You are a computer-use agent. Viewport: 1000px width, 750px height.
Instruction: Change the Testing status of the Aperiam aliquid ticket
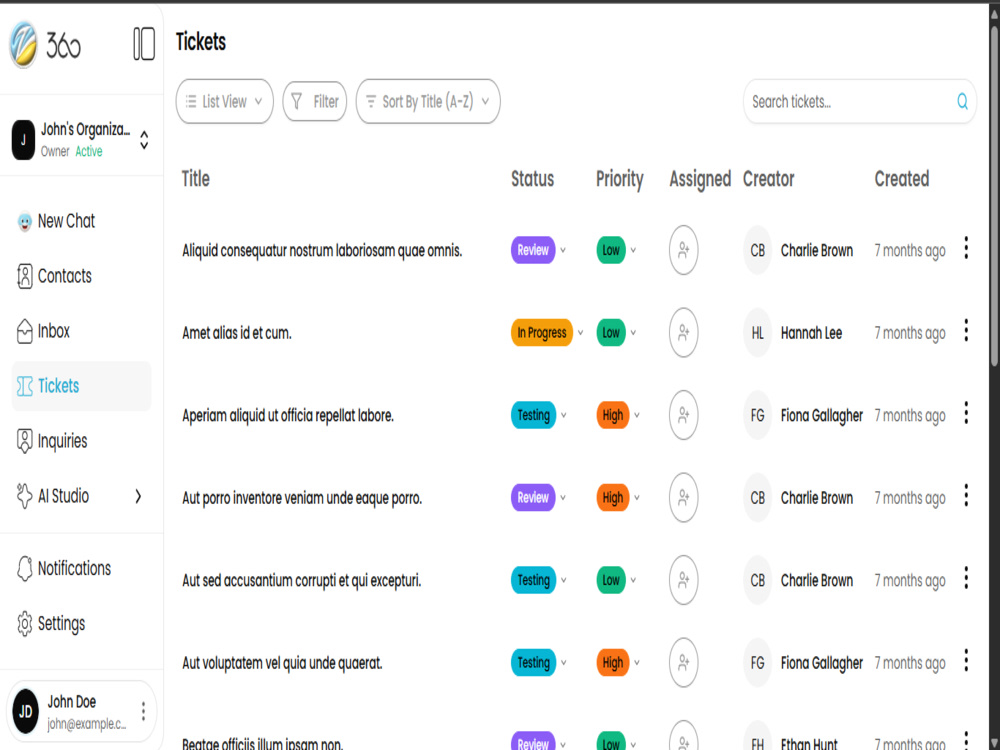pyautogui.click(x=539, y=415)
